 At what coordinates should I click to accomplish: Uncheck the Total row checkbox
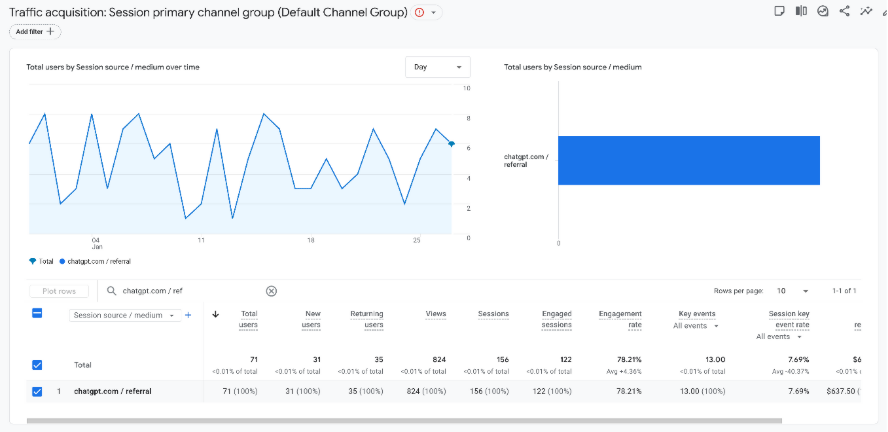pyautogui.click(x=37, y=365)
